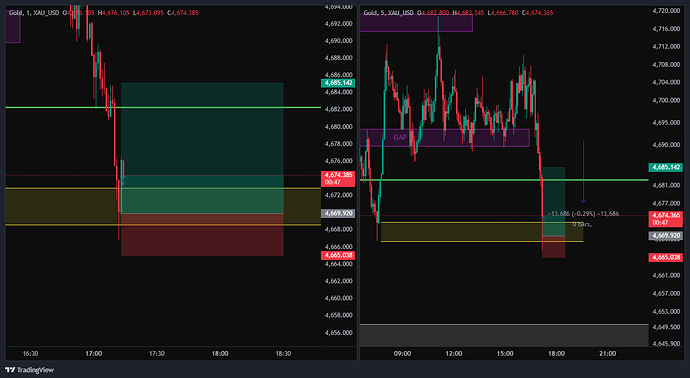Select gray 4,669.920 entry label on 5-minute chart

[665, 236]
